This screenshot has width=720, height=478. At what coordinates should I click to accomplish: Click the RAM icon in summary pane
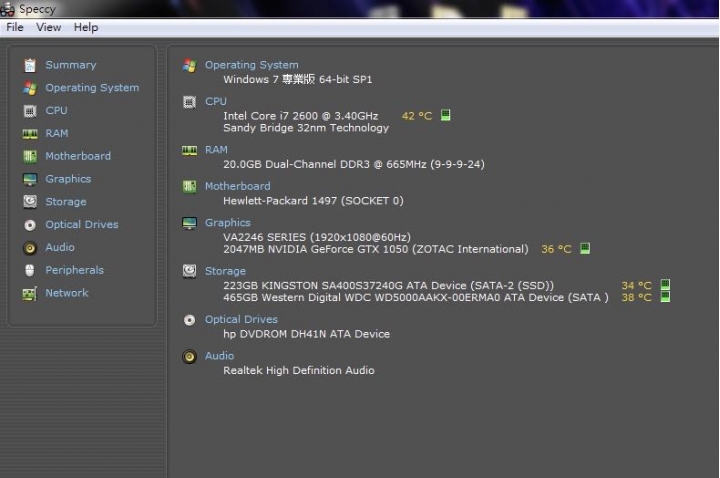point(189,150)
